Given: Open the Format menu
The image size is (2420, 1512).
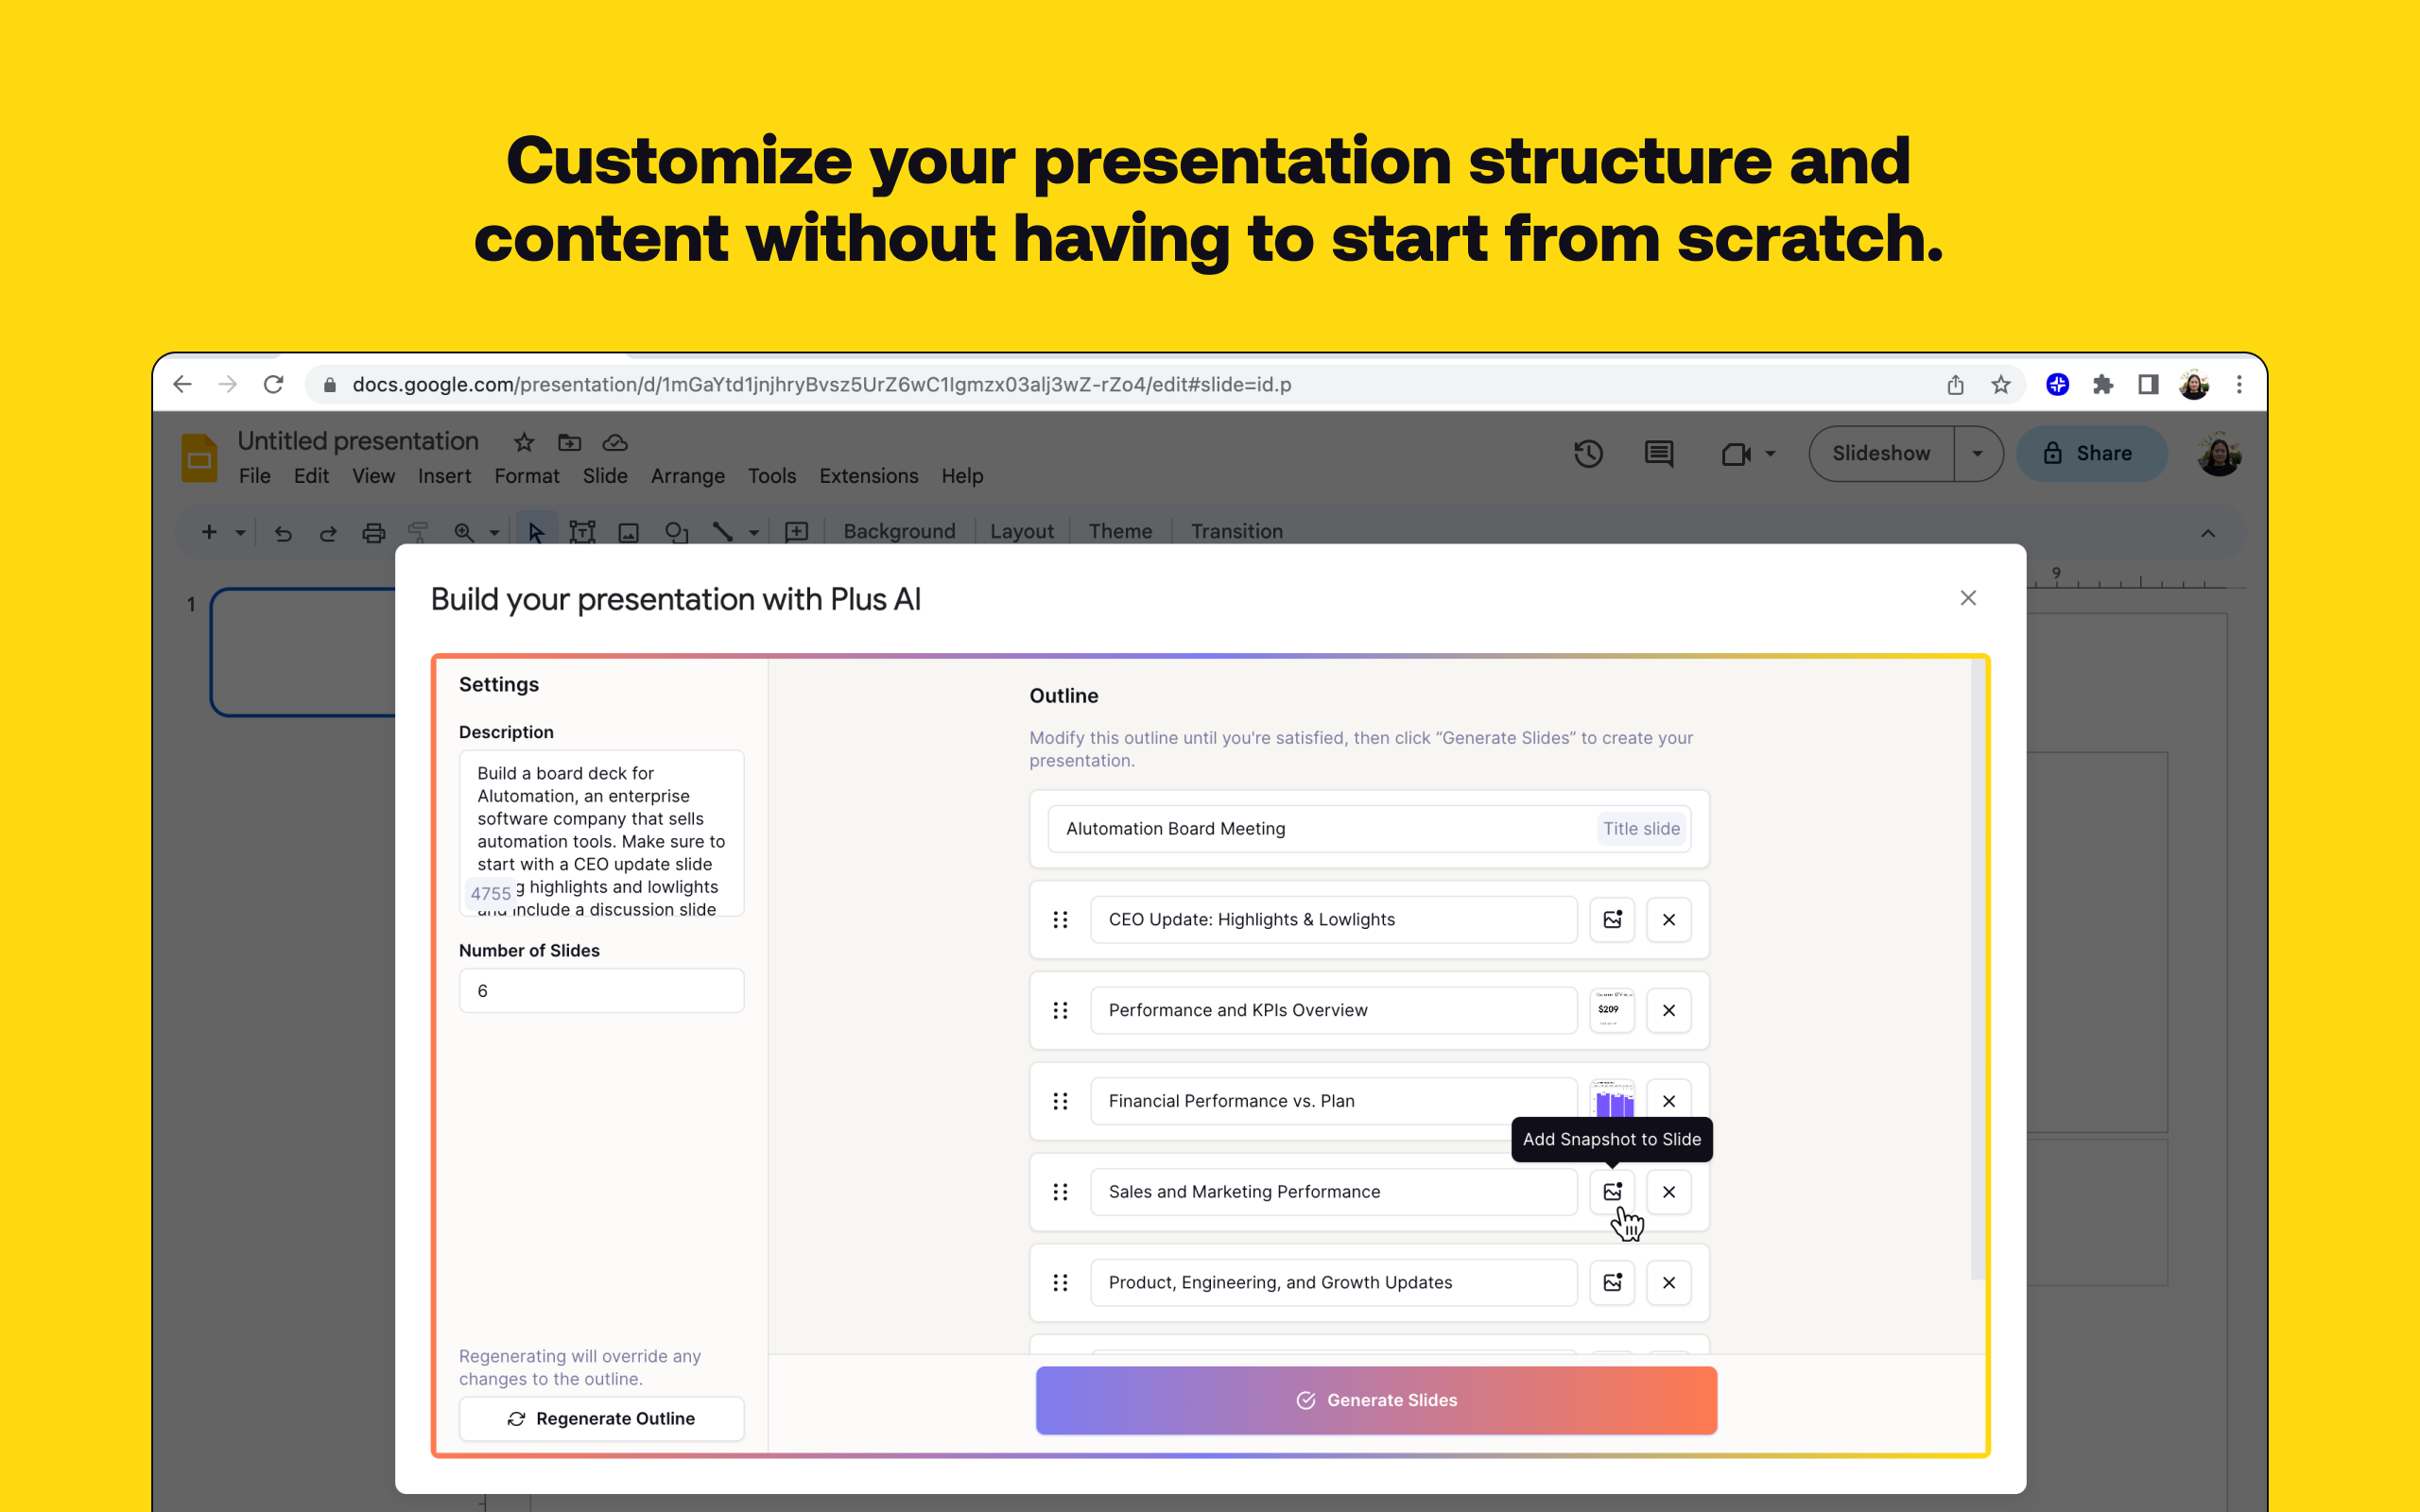Looking at the screenshot, I should [526, 476].
